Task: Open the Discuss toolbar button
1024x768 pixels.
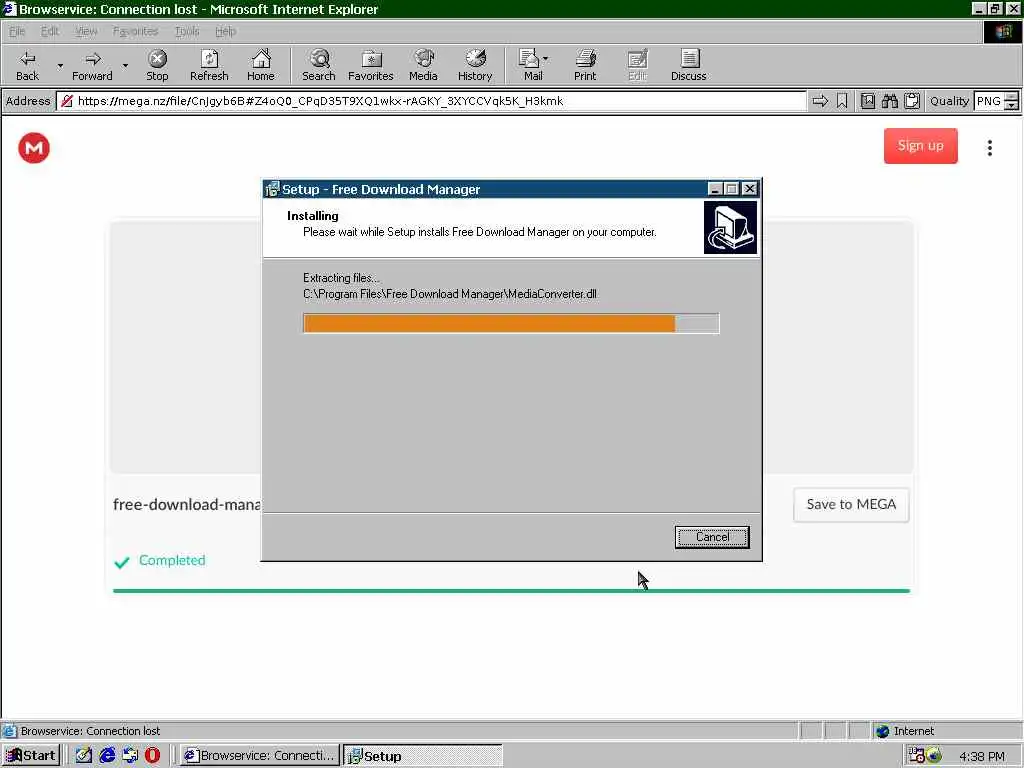Action: (688, 65)
